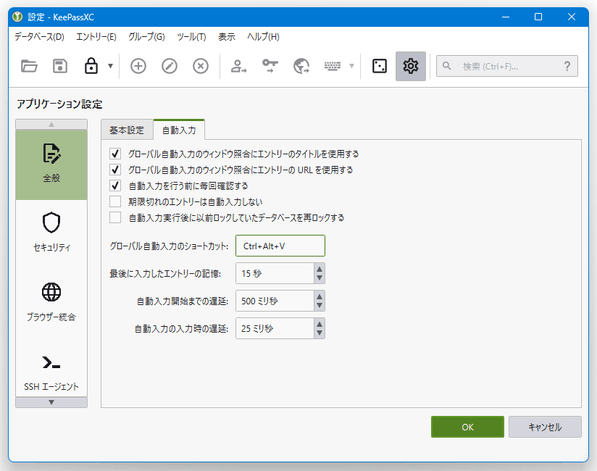Expand the lock database dropdown arrow

click(110, 66)
